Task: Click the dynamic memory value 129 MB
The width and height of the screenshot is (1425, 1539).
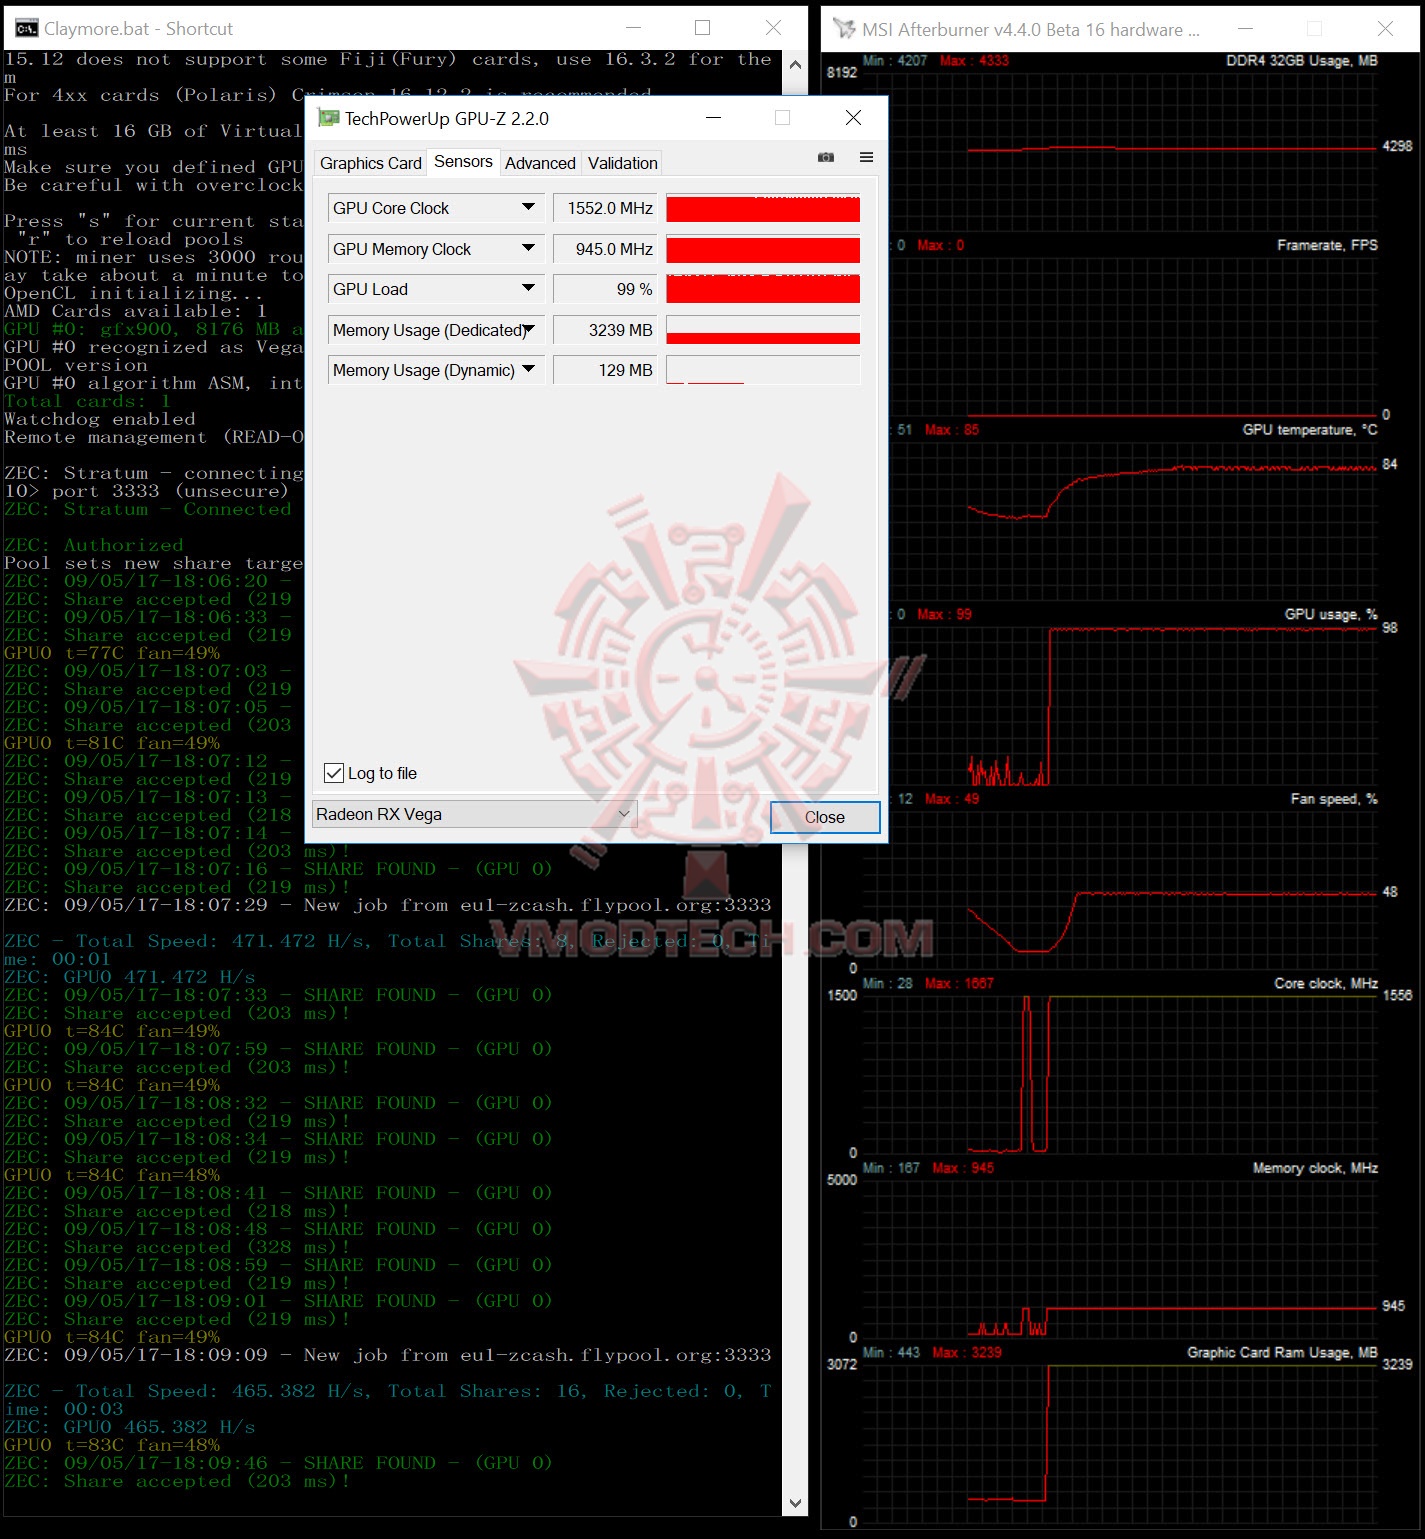Action: pos(605,370)
